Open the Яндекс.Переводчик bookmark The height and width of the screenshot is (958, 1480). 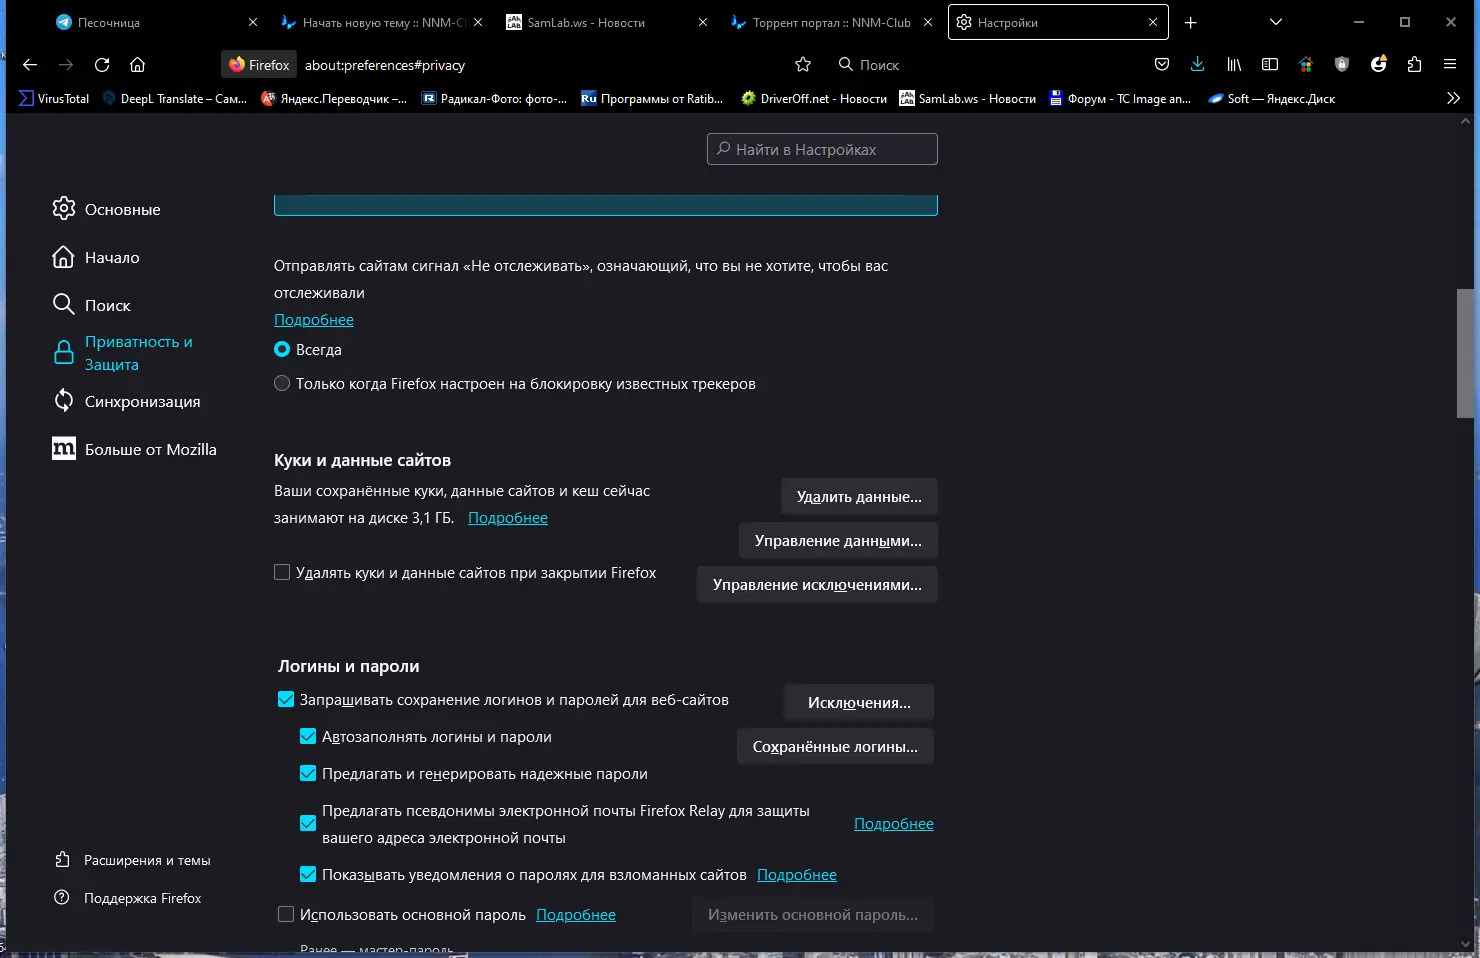click(x=334, y=99)
